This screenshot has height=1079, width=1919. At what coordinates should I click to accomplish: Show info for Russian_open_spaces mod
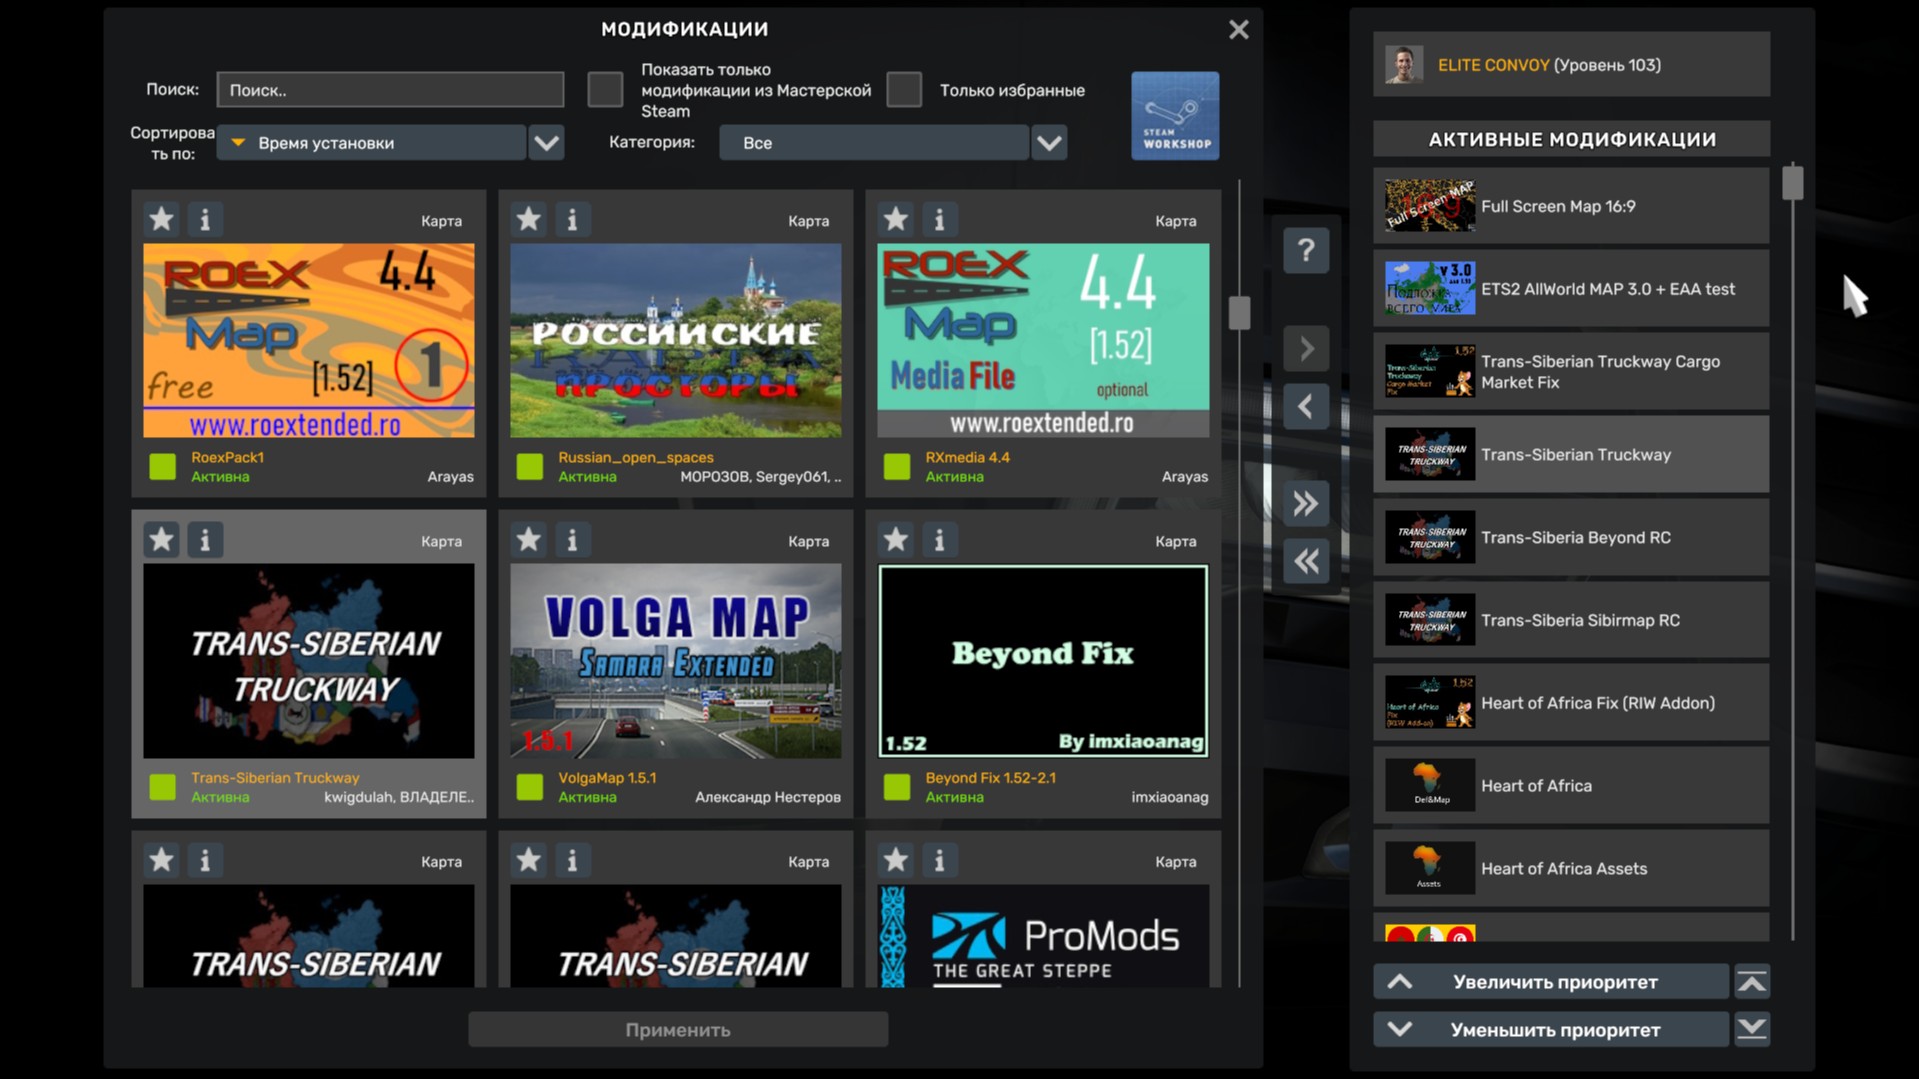(572, 219)
